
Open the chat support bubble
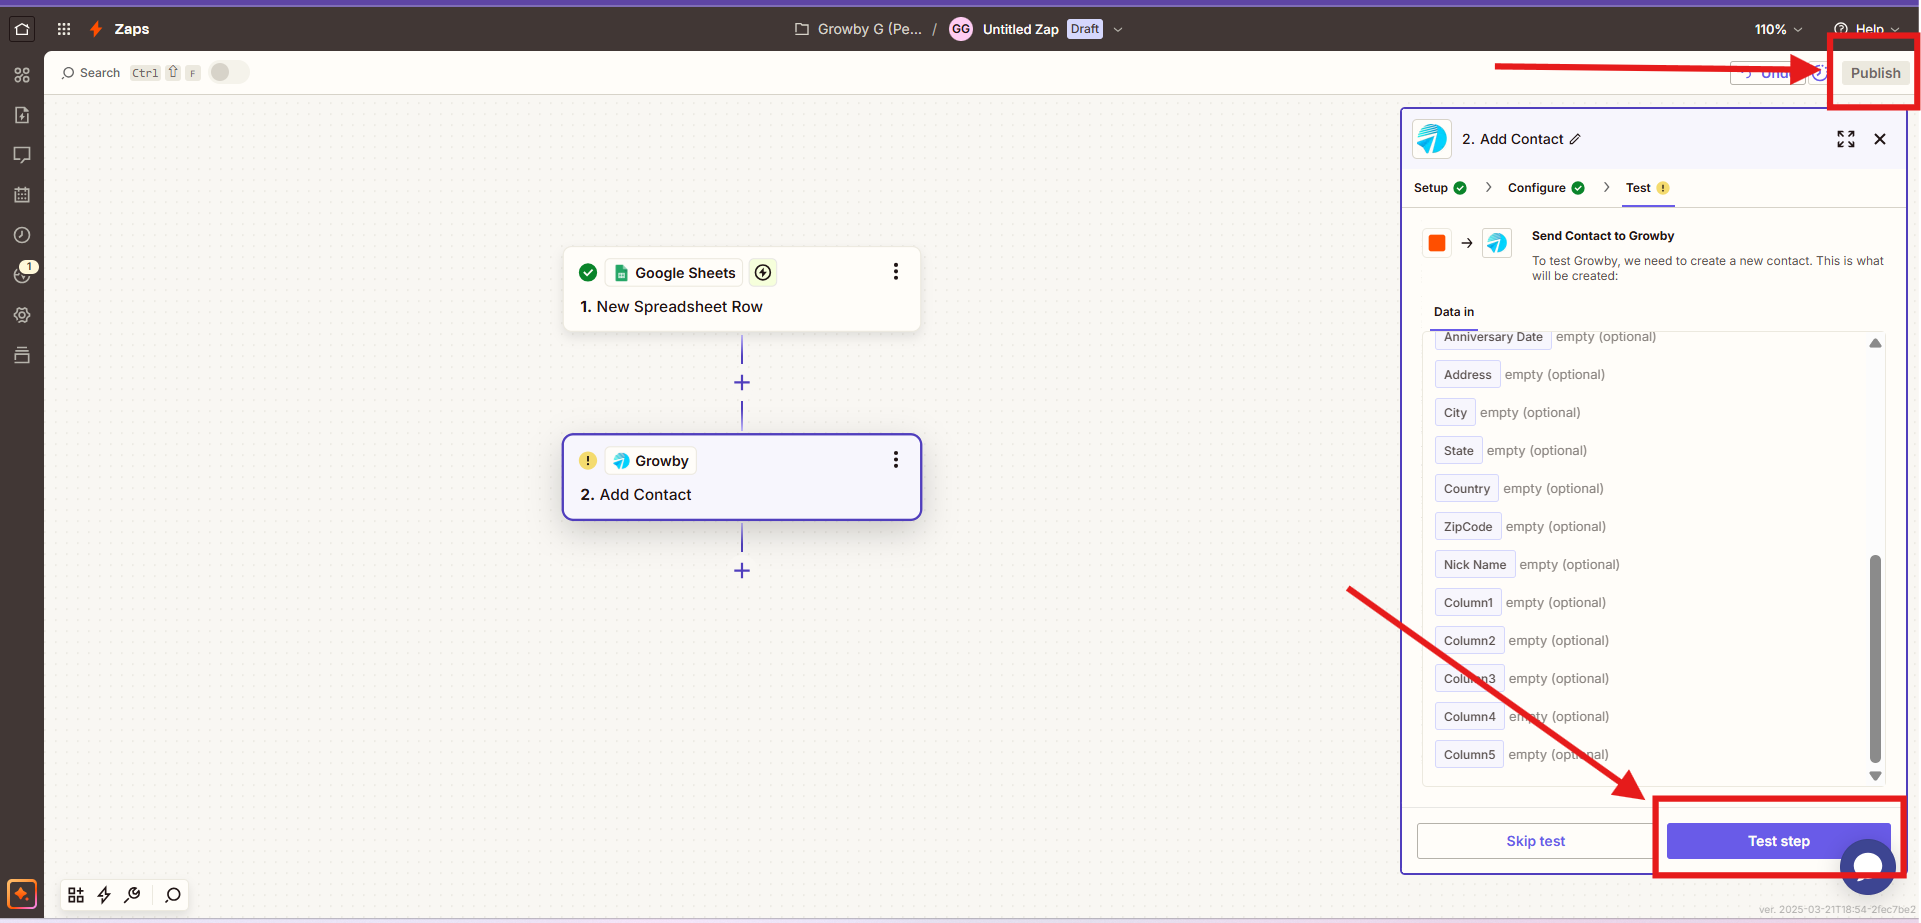pyautogui.click(x=1867, y=866)
